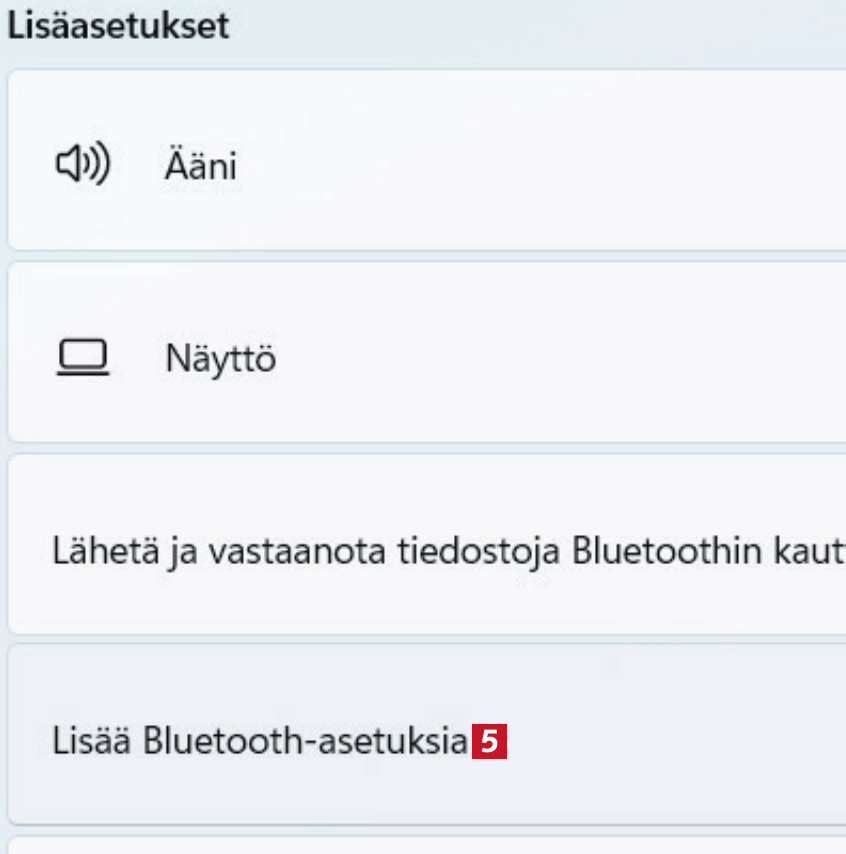Click the speaker icon beside Ääni
Image resolution: width=846 pixels, height=854 pixels.
point(82,165)
